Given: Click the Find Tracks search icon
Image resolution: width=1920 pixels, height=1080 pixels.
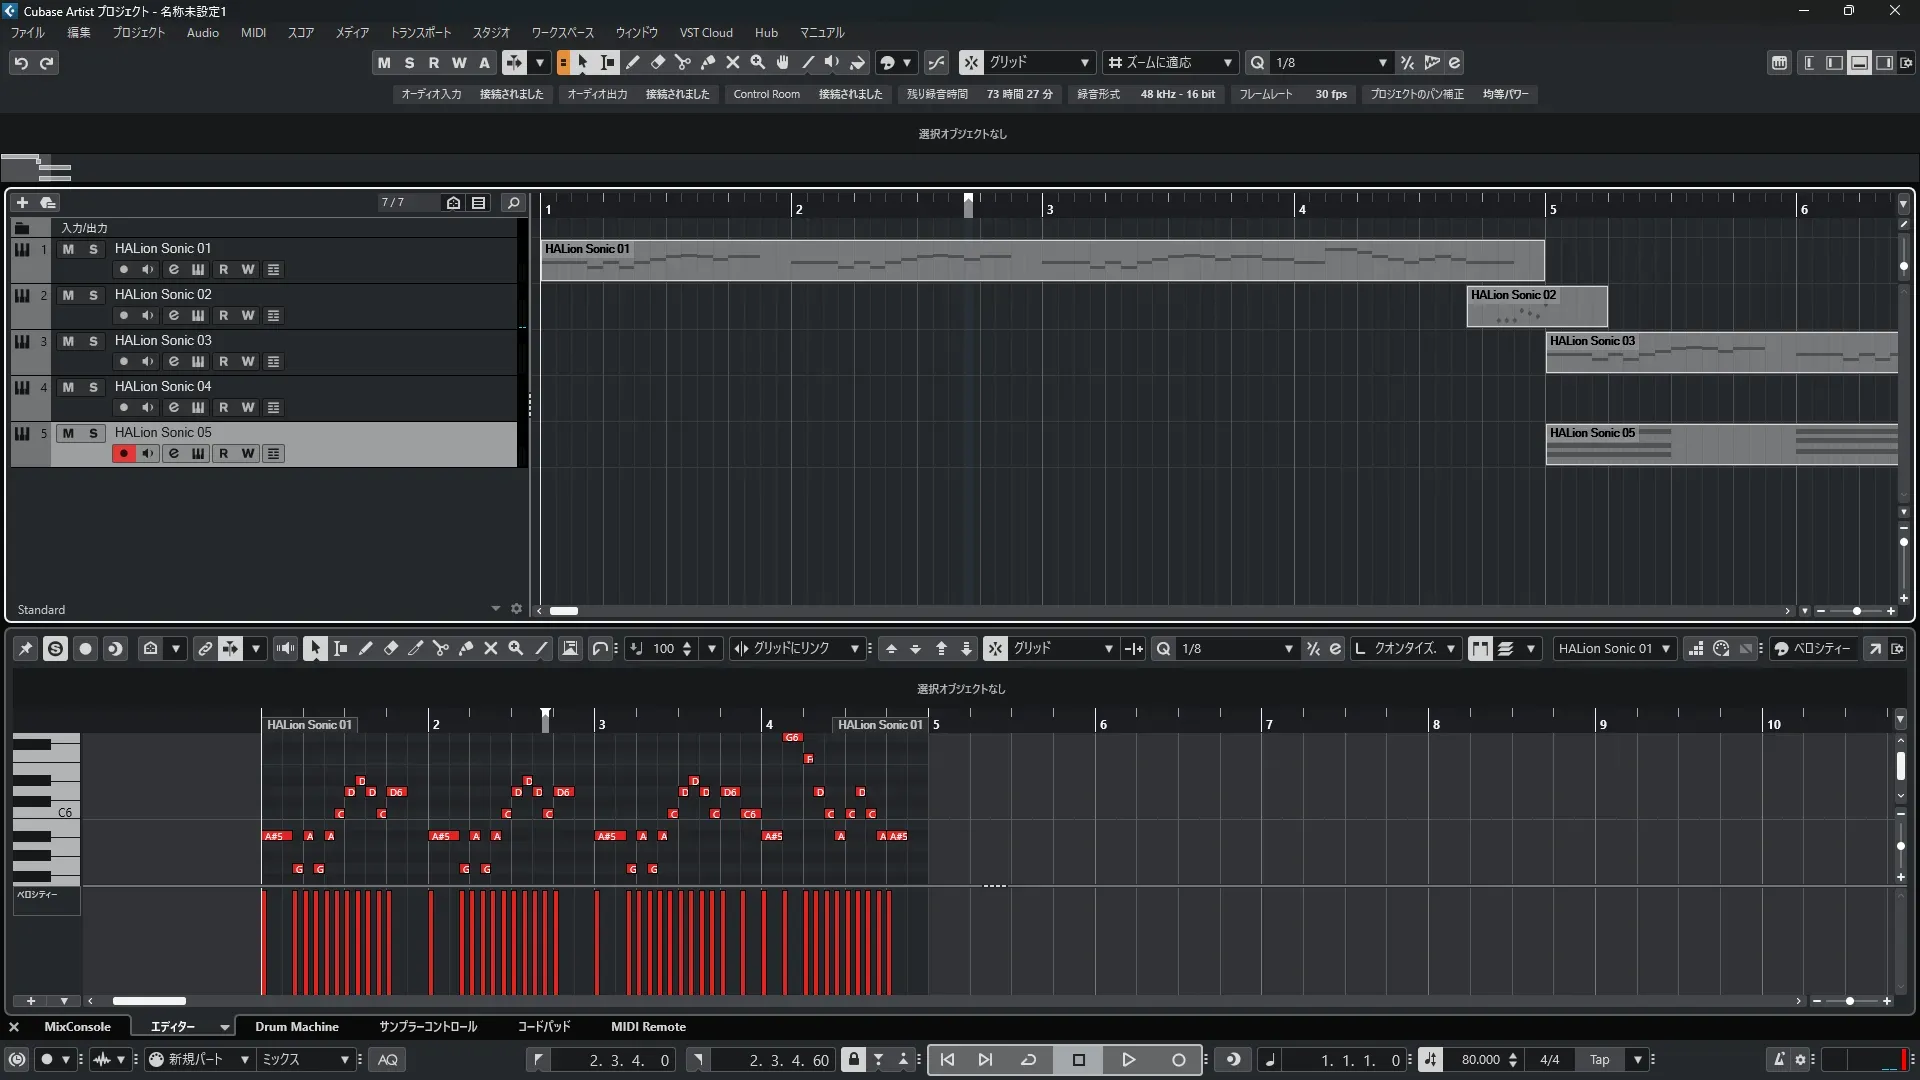Looking at the screenshot, I should pos(513,203).
